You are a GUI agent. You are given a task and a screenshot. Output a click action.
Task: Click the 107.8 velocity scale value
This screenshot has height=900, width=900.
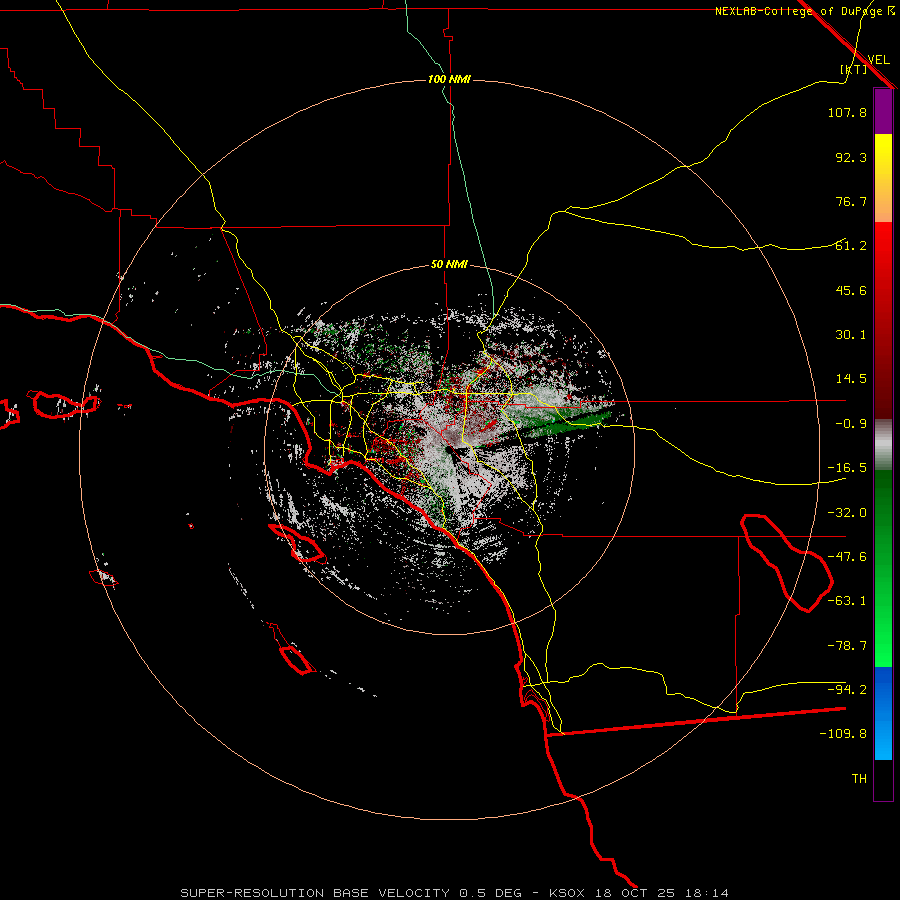pos(847,112)
